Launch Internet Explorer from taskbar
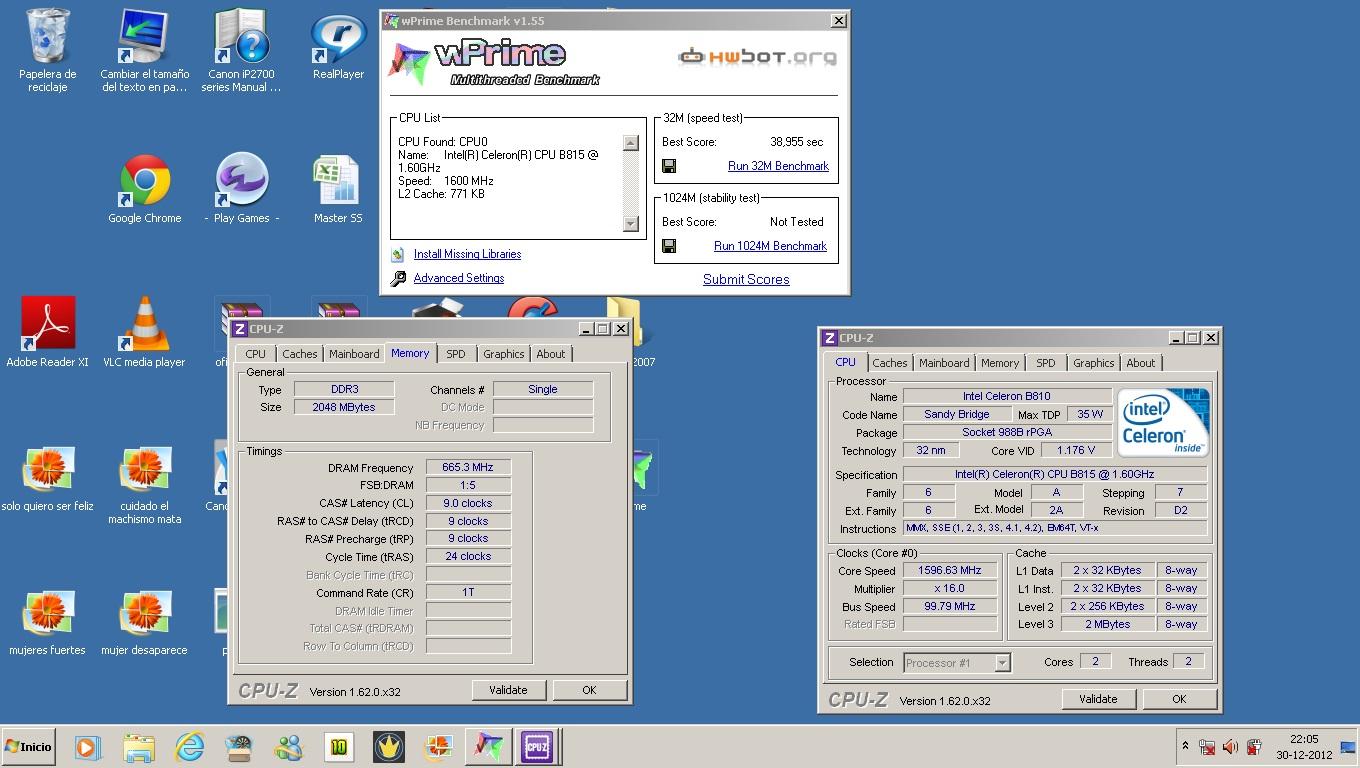The width and height of the screenshot is (1360, 768). (x=189, y=747)
